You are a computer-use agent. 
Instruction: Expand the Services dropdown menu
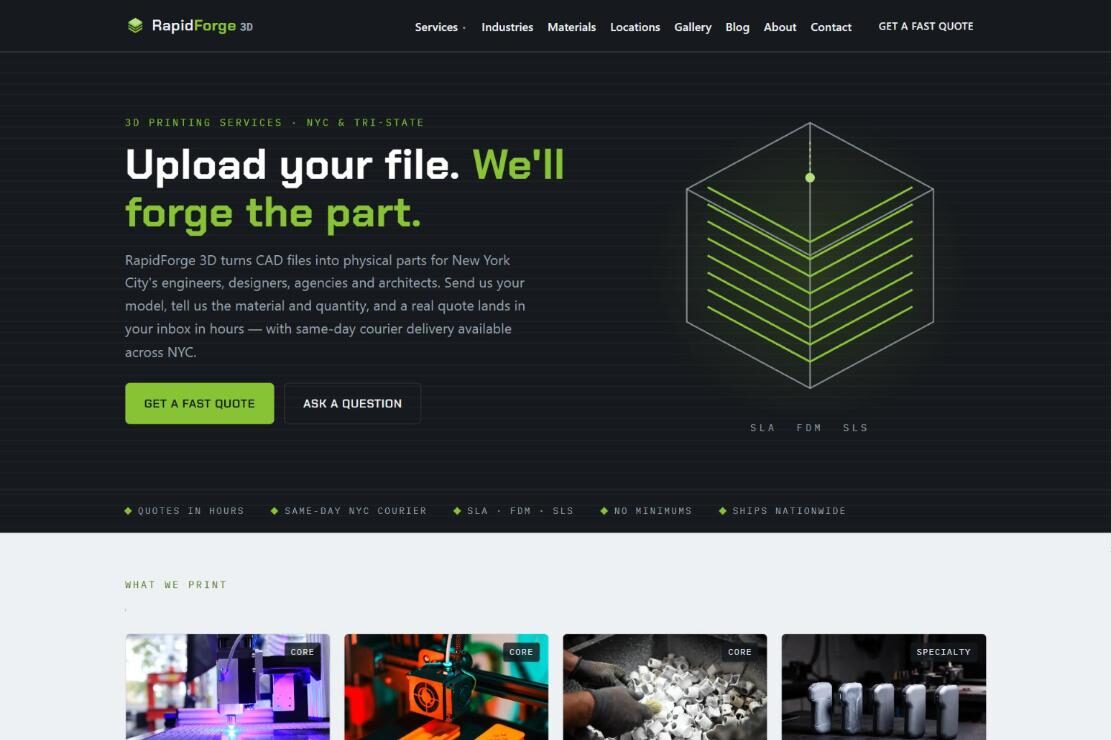440,27
